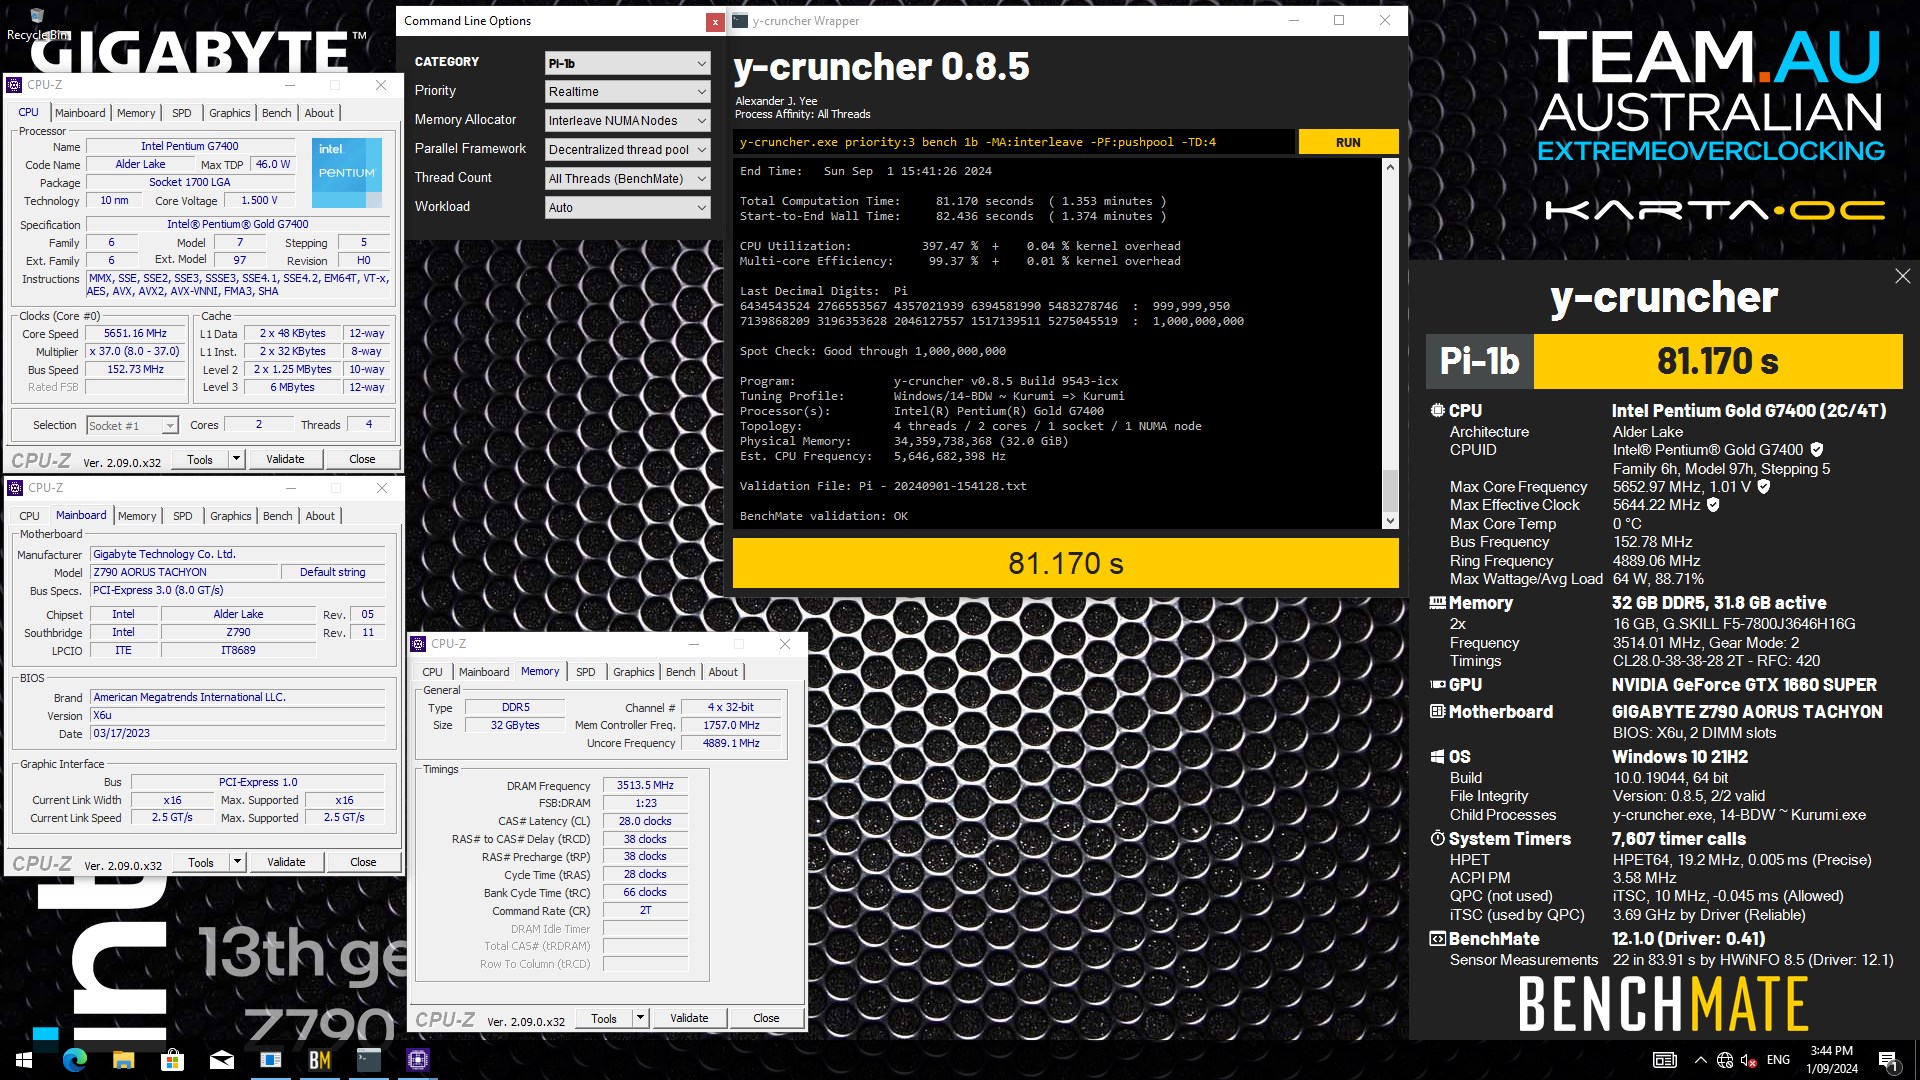Screen dimensions: 1920x1080
Task: Open Tools dropdown arrow in CPU-Z Memory window
Action: coord(640,1018)
